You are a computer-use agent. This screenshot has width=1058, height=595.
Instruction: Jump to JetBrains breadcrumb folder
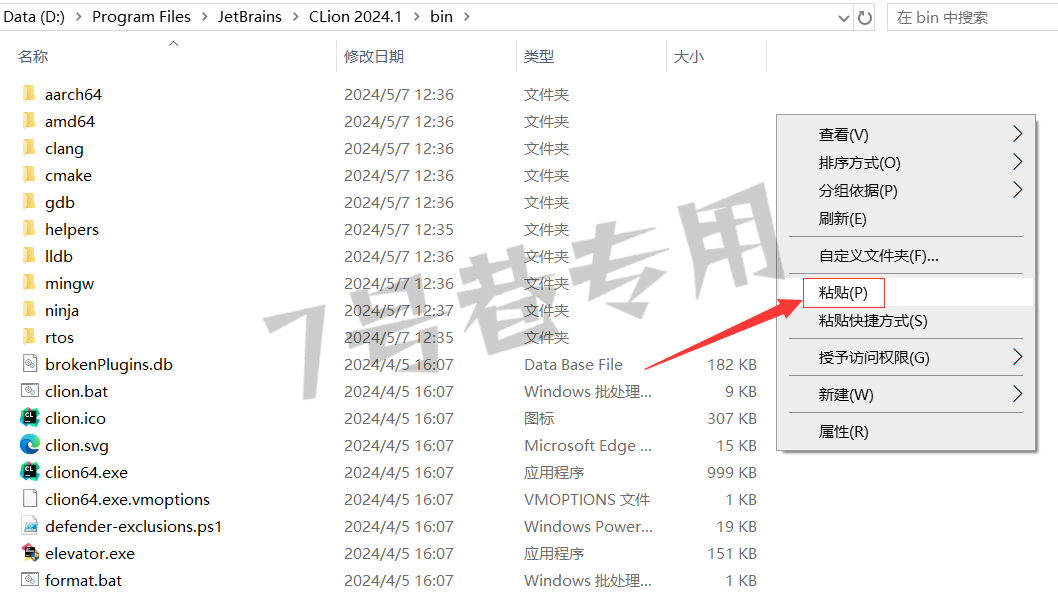[x=250, y=17]
